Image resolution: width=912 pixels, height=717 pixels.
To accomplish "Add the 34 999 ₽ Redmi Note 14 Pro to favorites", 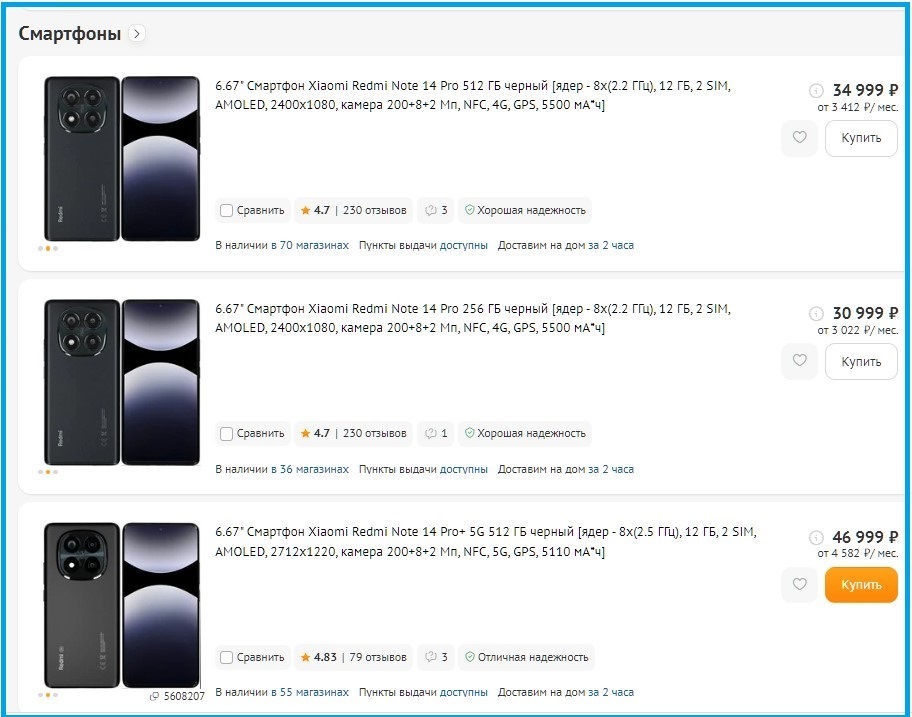I will 799,138.
